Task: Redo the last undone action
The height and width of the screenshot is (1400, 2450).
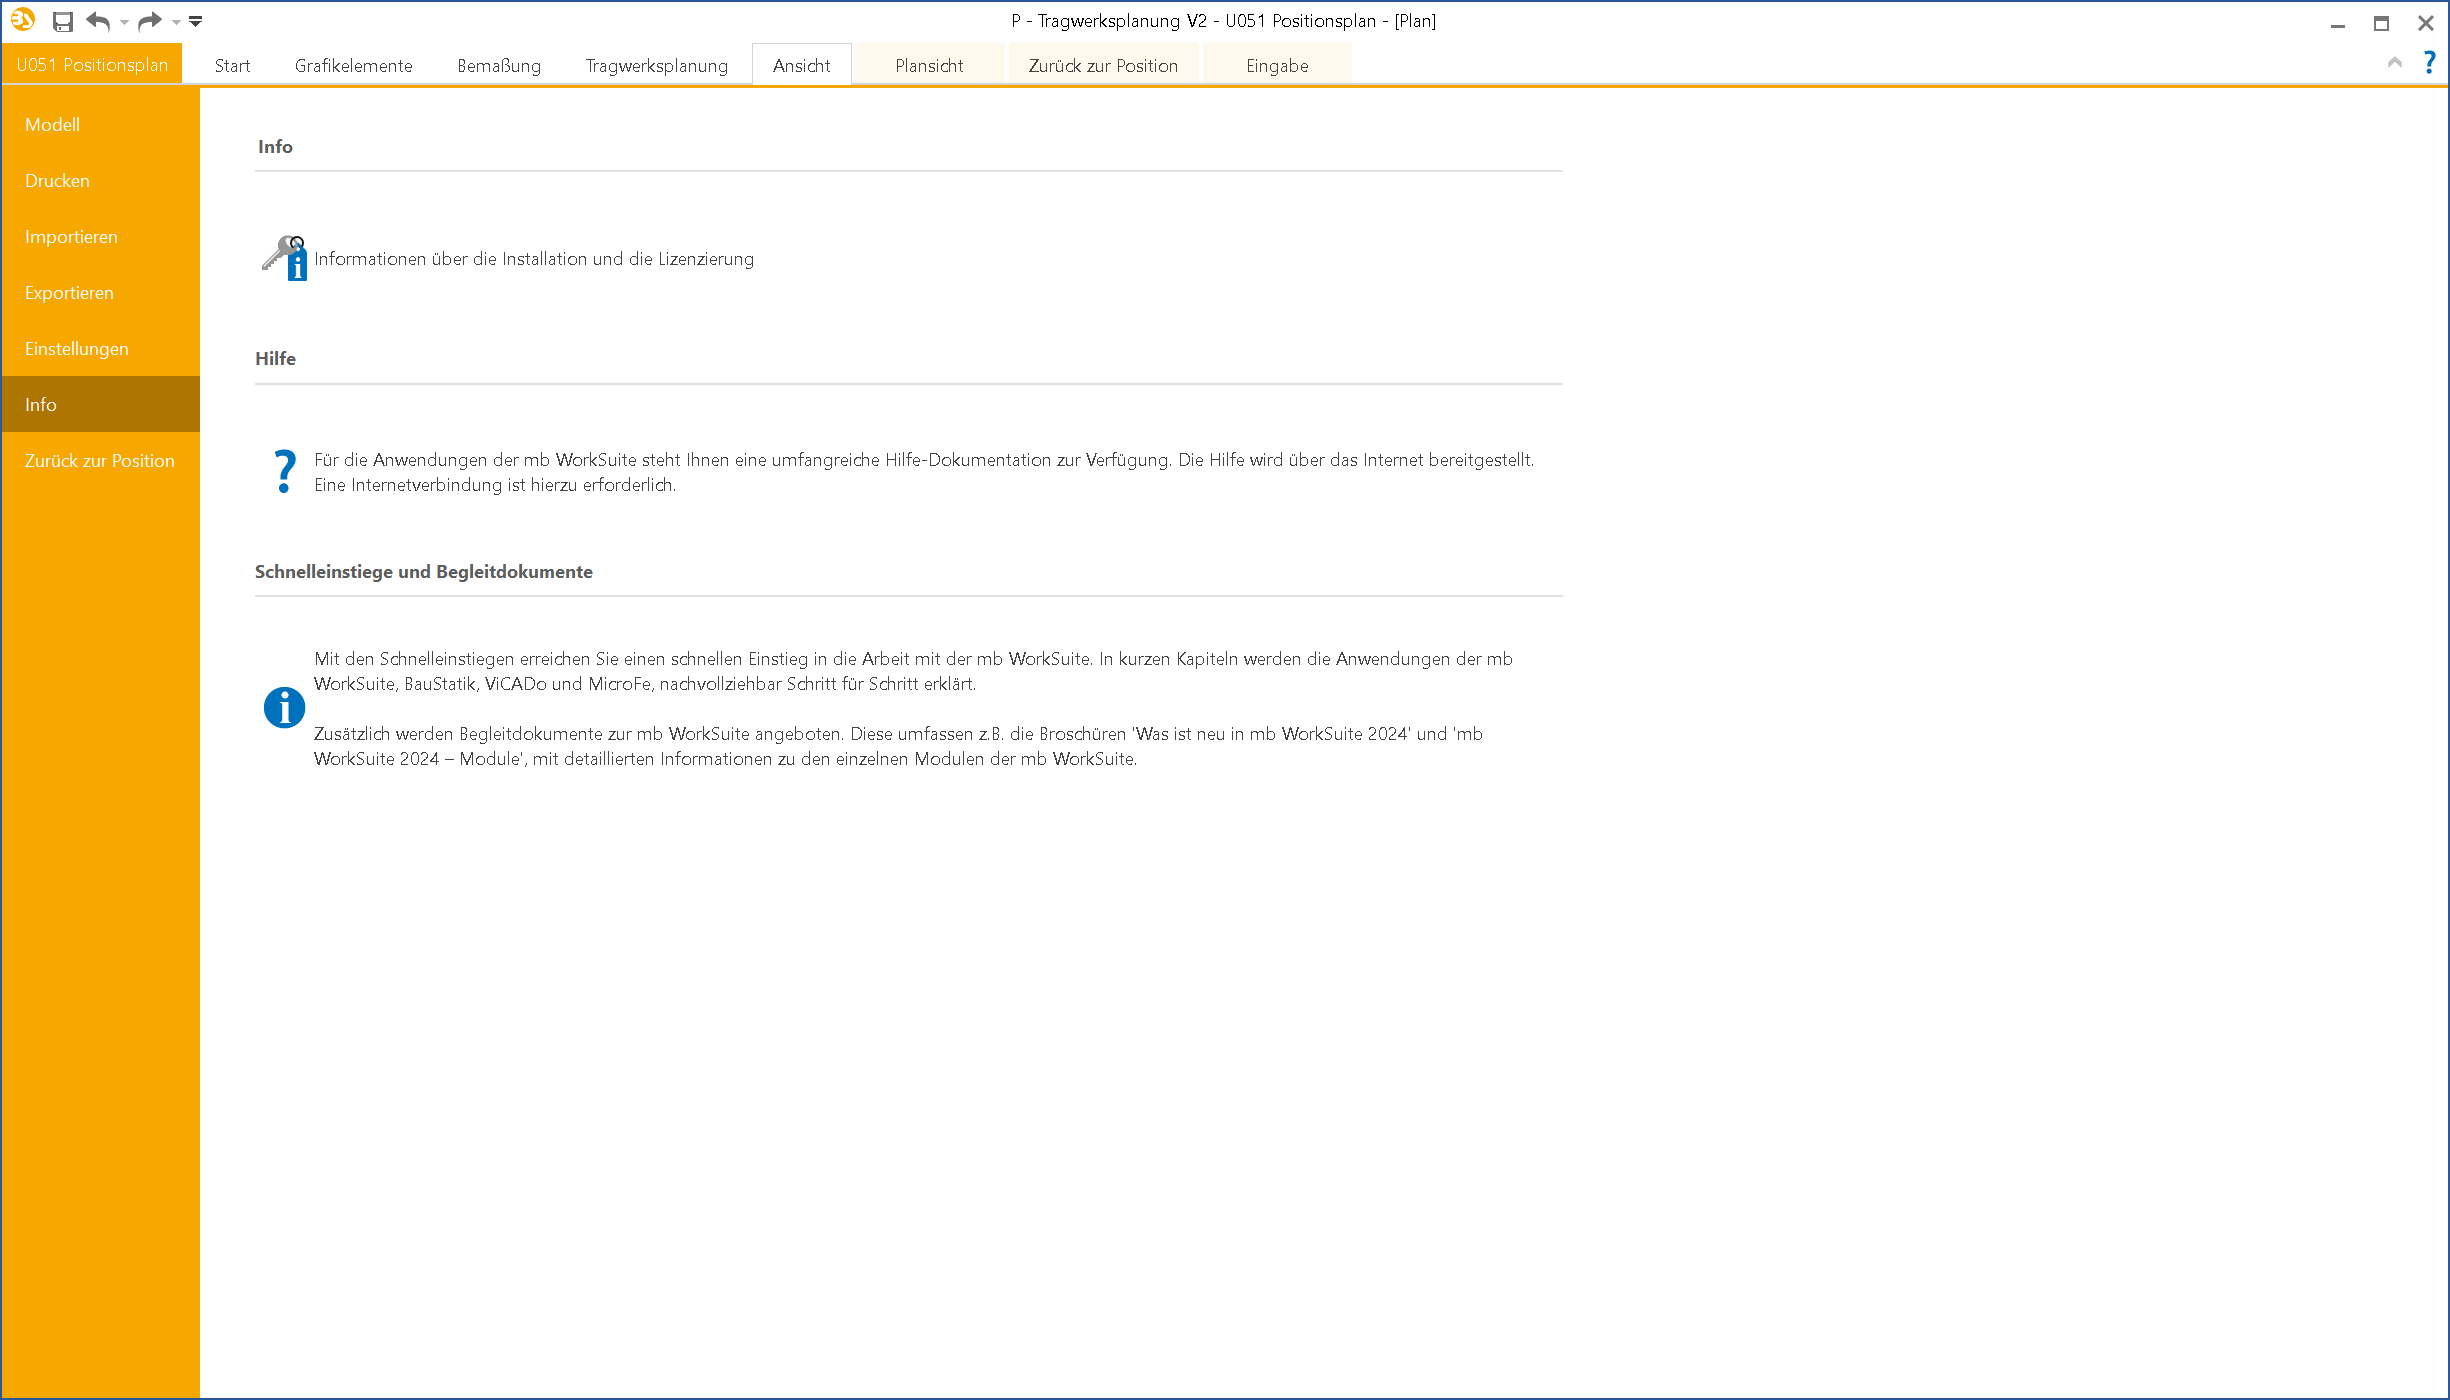Action: pos(150,21)
